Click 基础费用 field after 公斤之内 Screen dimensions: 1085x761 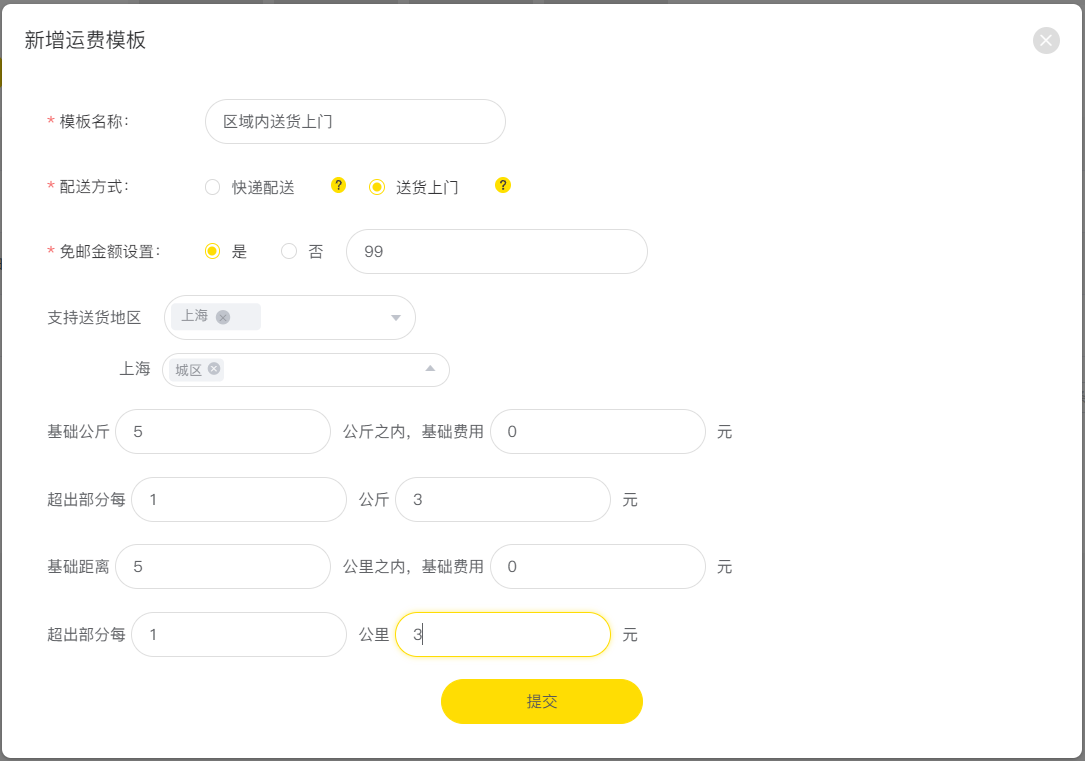click(x=598, y=432)
